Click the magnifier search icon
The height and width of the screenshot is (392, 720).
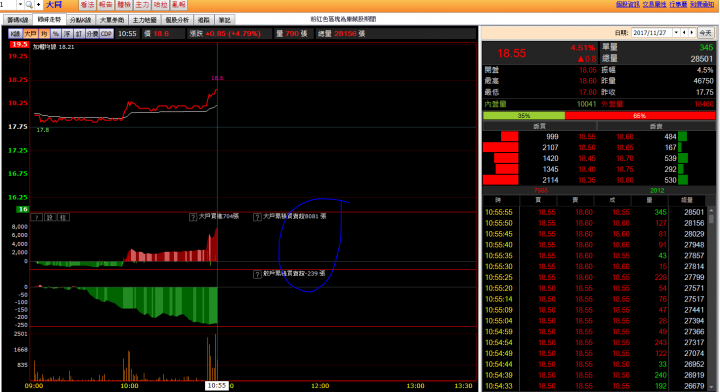29,5
